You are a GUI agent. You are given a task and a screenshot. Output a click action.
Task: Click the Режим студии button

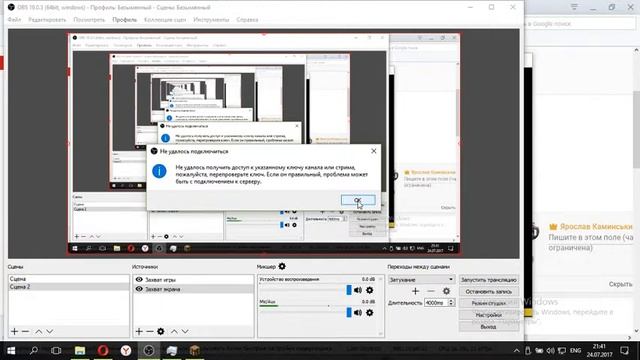(489, 303)
